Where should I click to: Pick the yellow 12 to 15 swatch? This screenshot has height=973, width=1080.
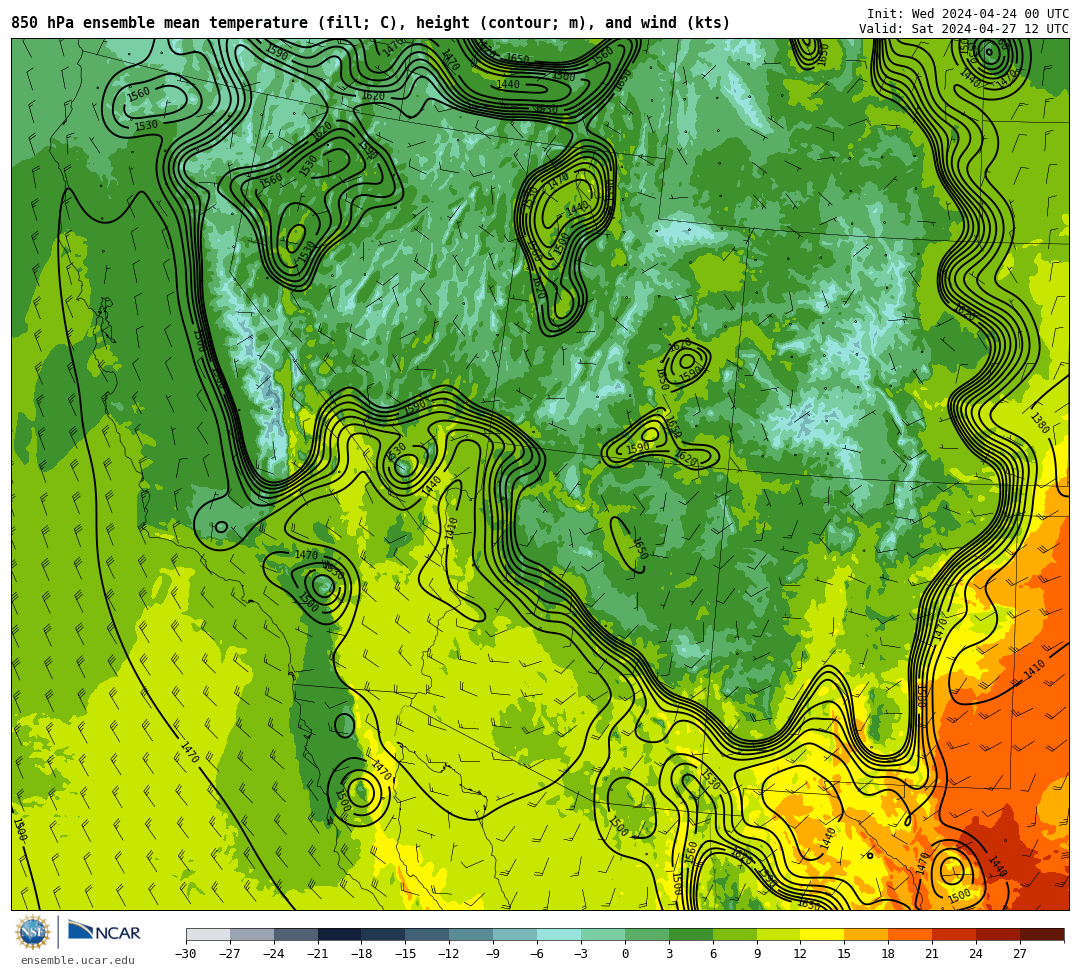tap(823, 934)
